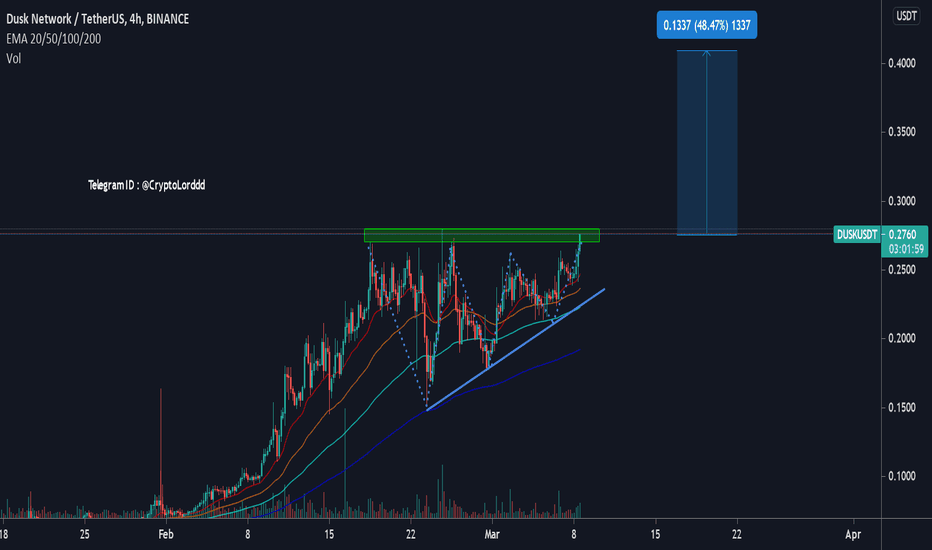Open the USDT currency button

906,16
